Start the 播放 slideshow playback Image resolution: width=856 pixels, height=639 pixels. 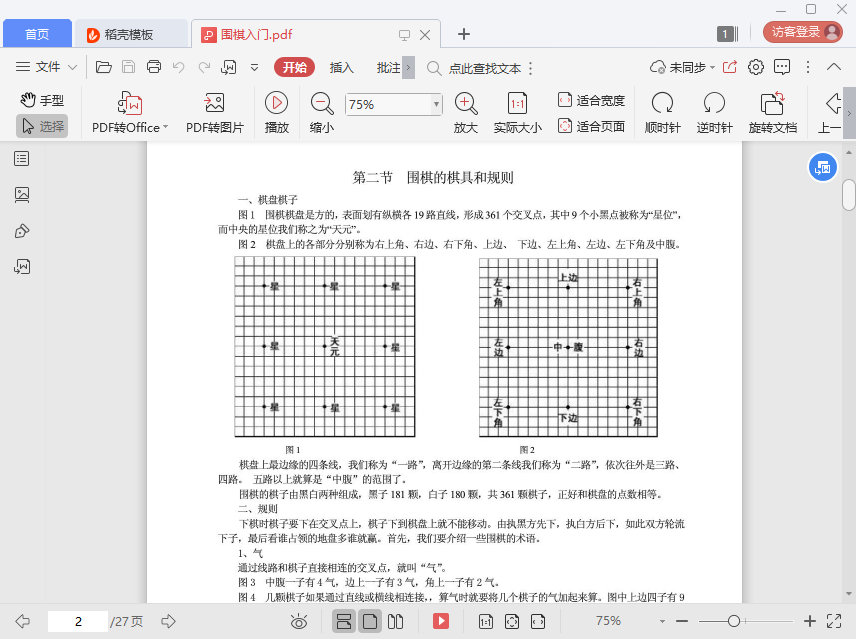pos(277,113)
